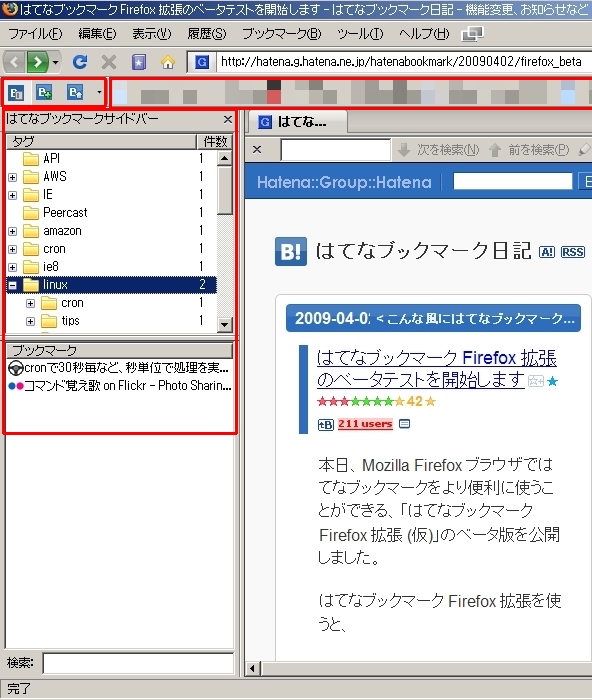Select the amazon folder icon
Viewport: 592px width, 700px height.
(31, 231)
